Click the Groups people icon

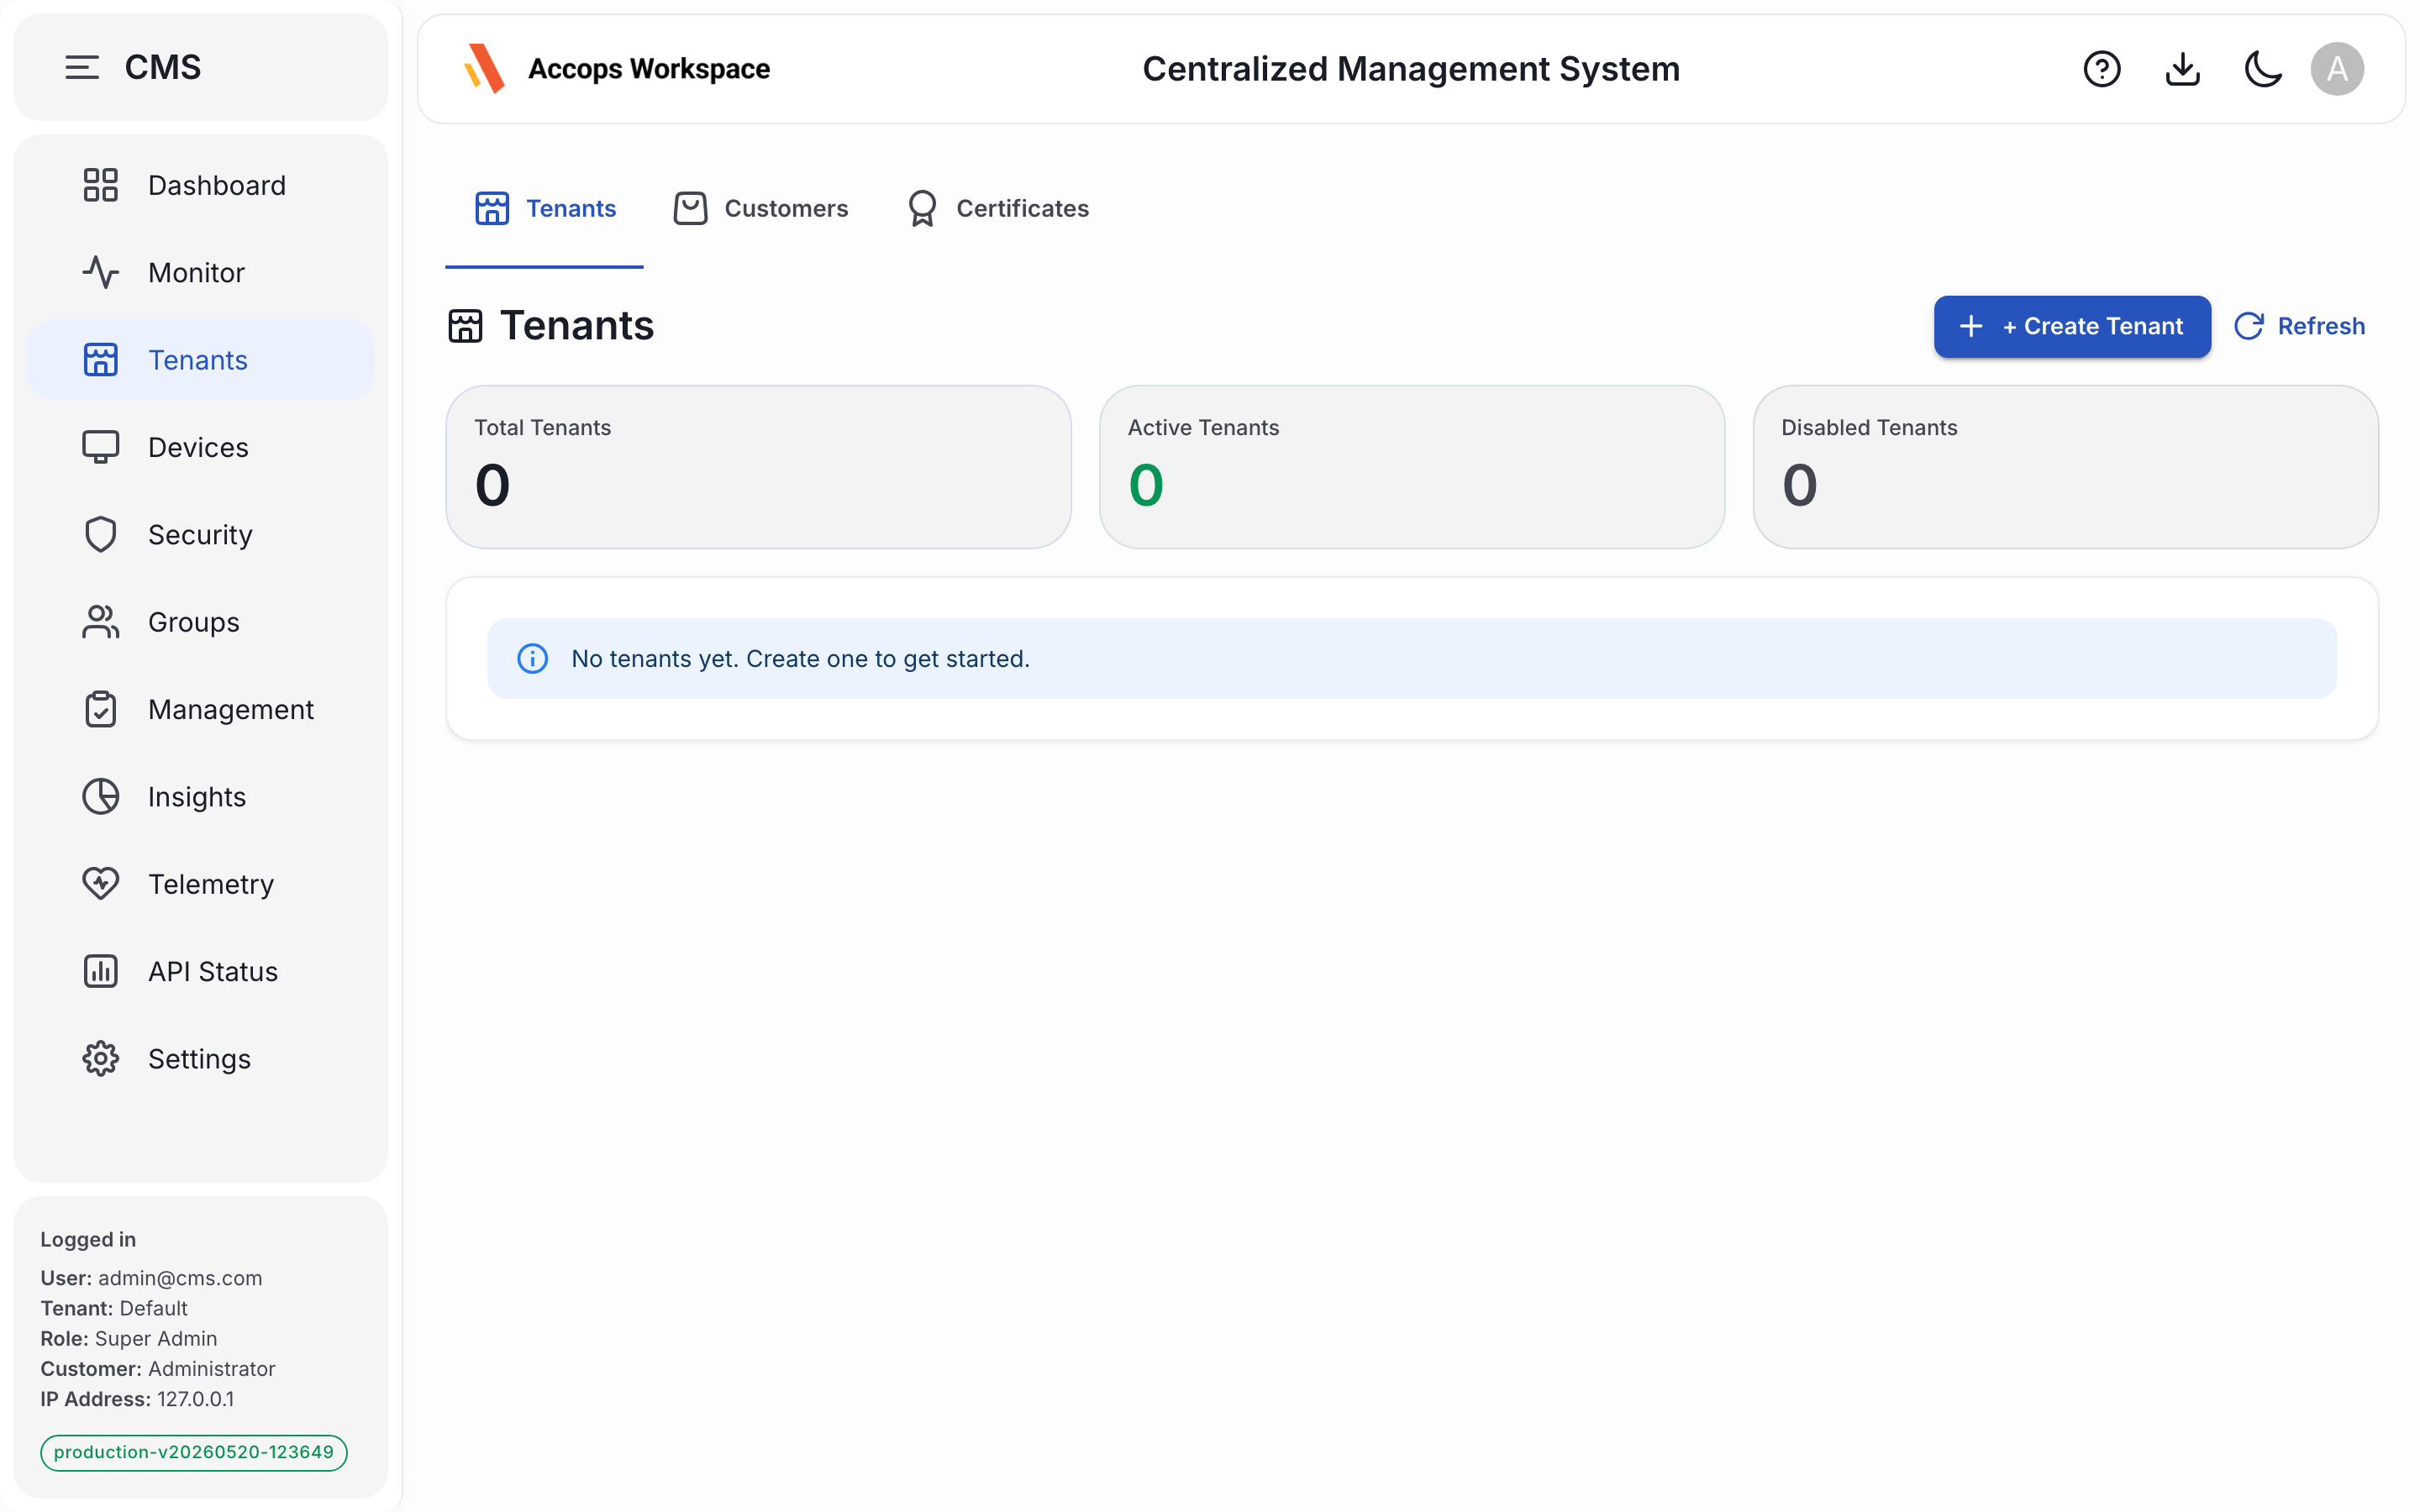pyautogui.click(x=100, y=622)
